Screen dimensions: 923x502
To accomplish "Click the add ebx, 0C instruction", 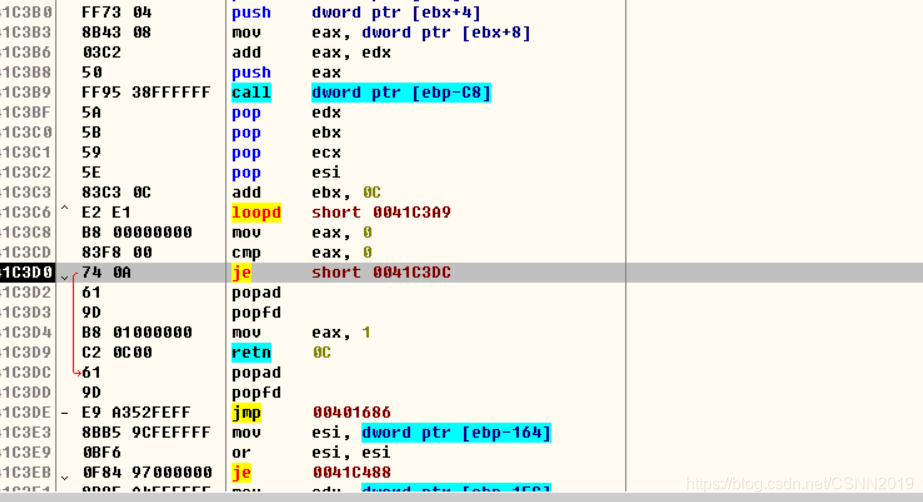I will tap(306, 192).
